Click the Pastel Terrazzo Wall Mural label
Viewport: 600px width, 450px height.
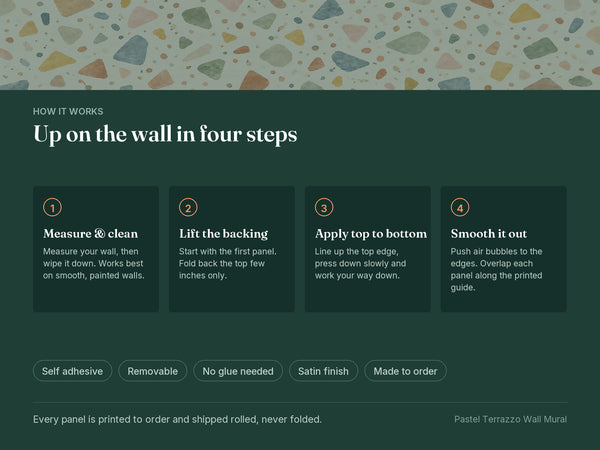510,419
